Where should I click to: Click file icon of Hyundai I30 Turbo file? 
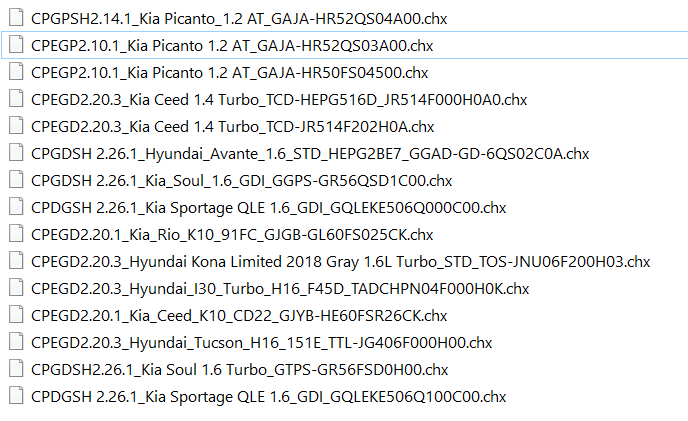pyautogui.click(x=14, y=288)
